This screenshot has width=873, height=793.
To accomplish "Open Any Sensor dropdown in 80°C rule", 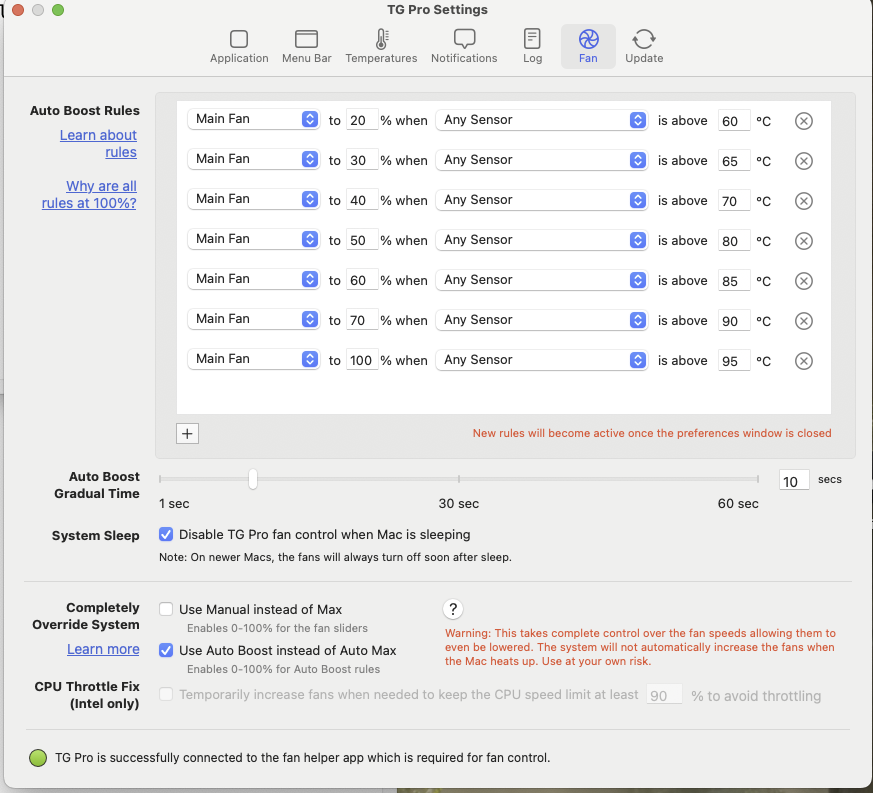I will pos(541,241).
